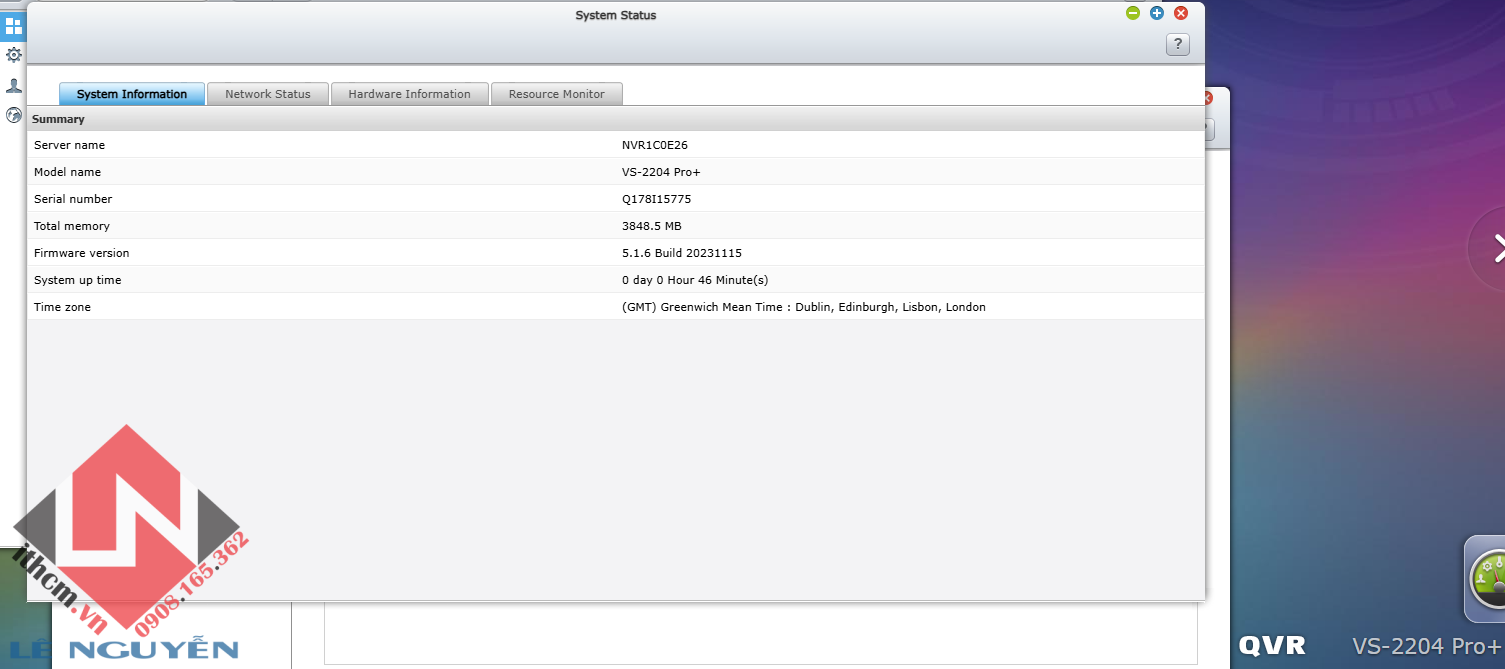Click the QVR logo on desktop
The image size is (1505, 669).
click(1272, 646)
